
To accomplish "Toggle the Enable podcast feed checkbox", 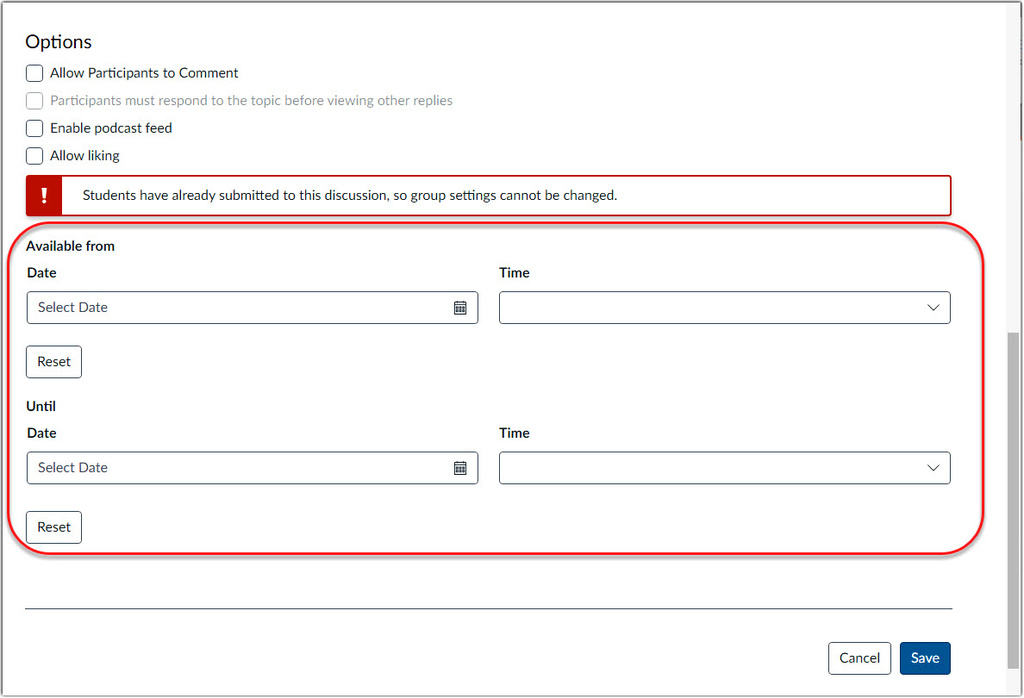I will point(35,128).
